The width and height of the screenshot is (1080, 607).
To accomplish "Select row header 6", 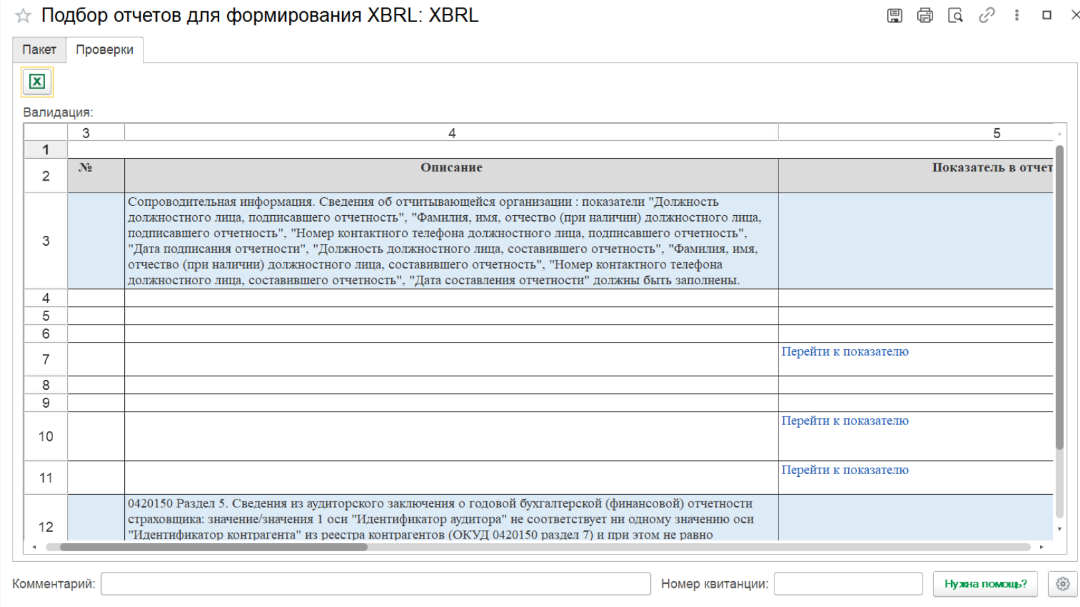I will tap(45, 334).
